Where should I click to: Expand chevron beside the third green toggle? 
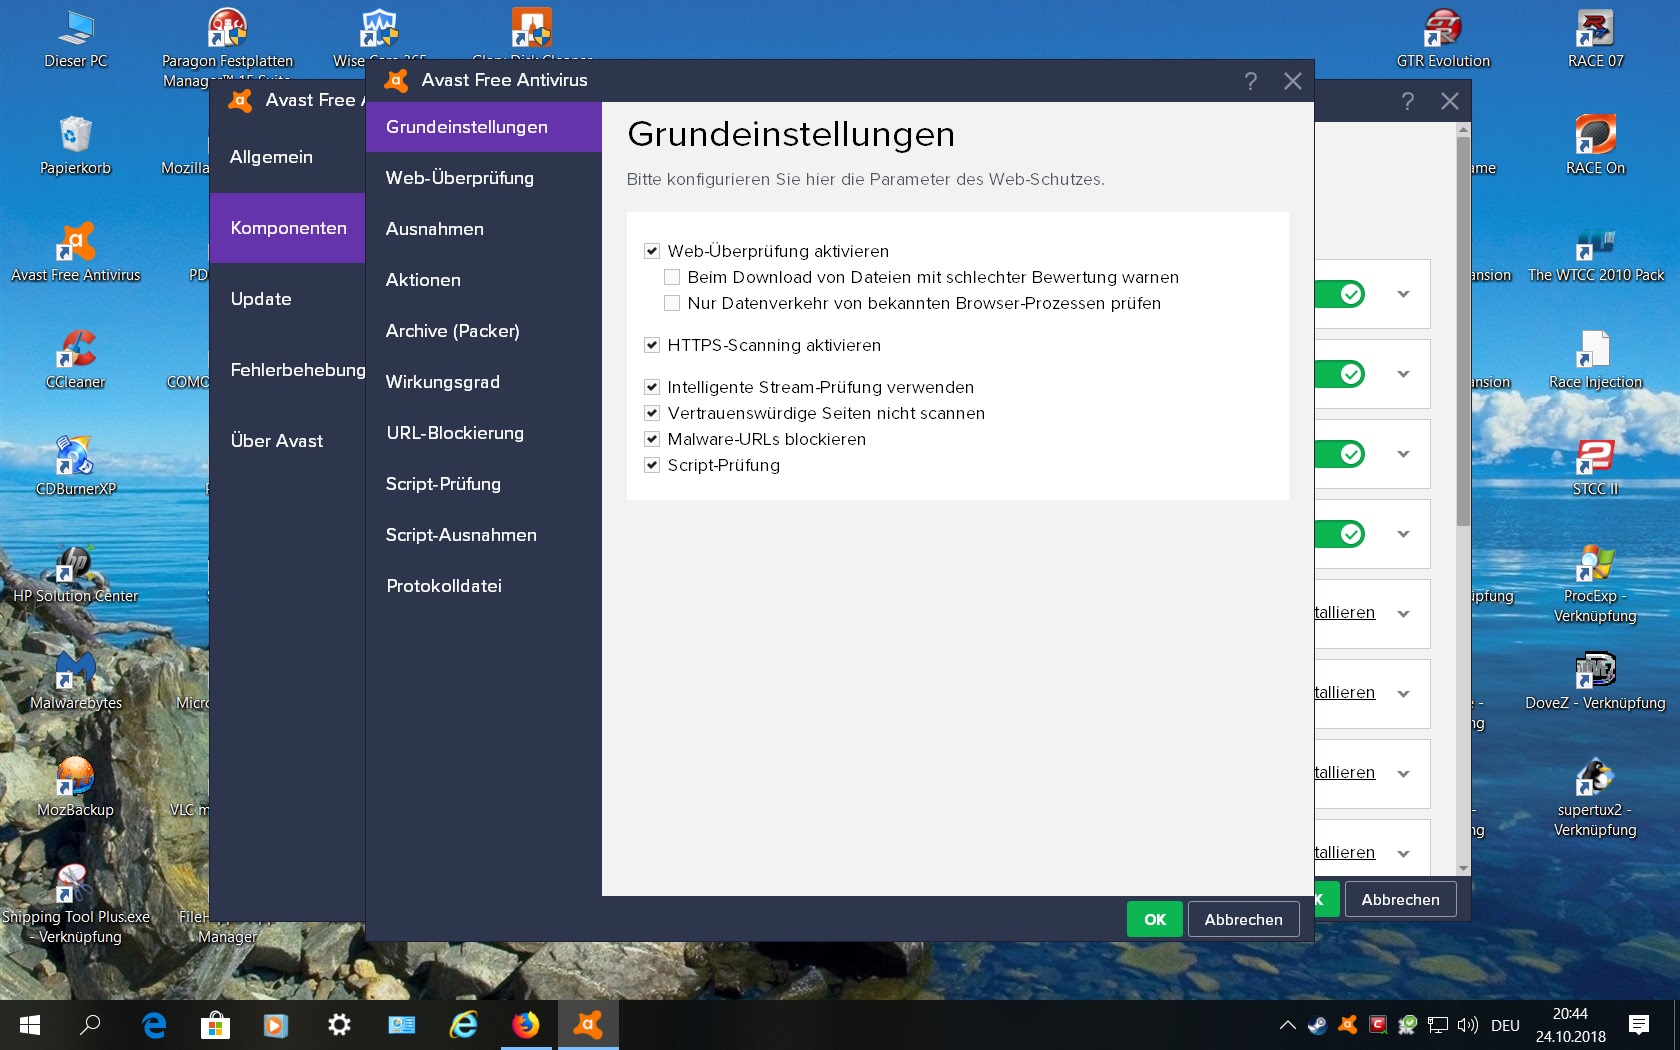click(x=1404, y=454)
